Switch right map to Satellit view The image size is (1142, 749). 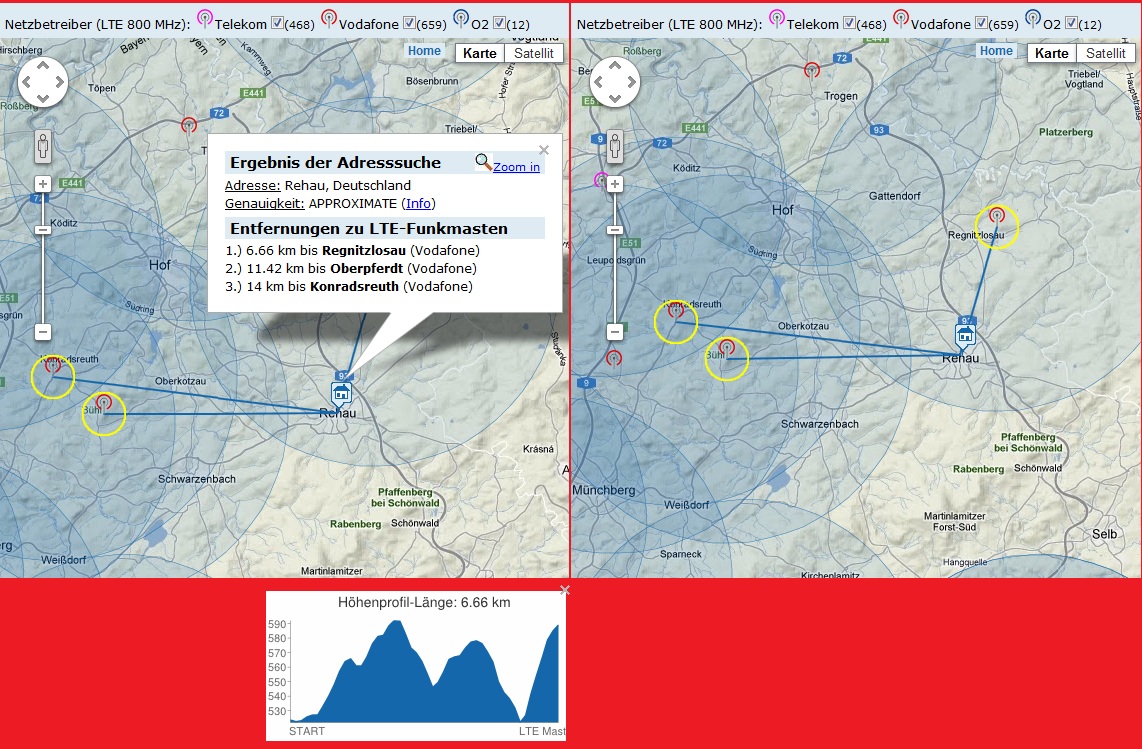pos(1106,53)
